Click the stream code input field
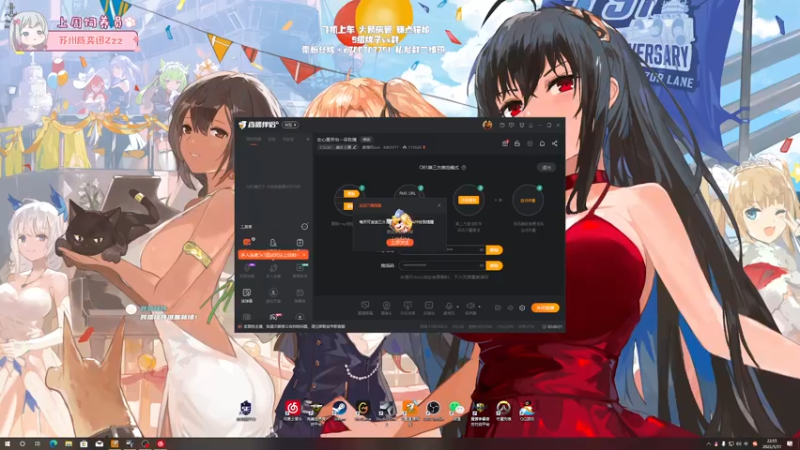The height and width of the screenshot is (450, 800). [x=442, y=266]
